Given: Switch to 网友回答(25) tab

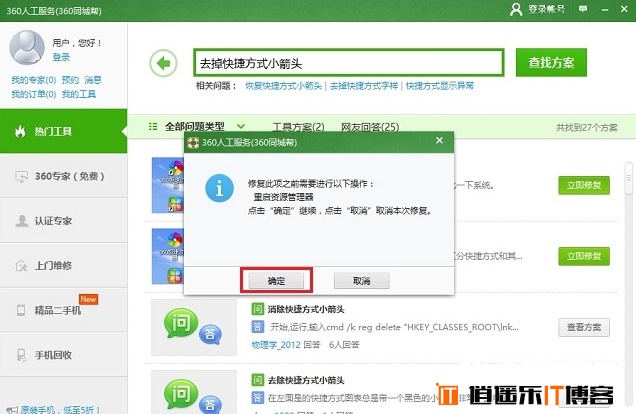Looking at the screenshot, I should pos(370,127).
